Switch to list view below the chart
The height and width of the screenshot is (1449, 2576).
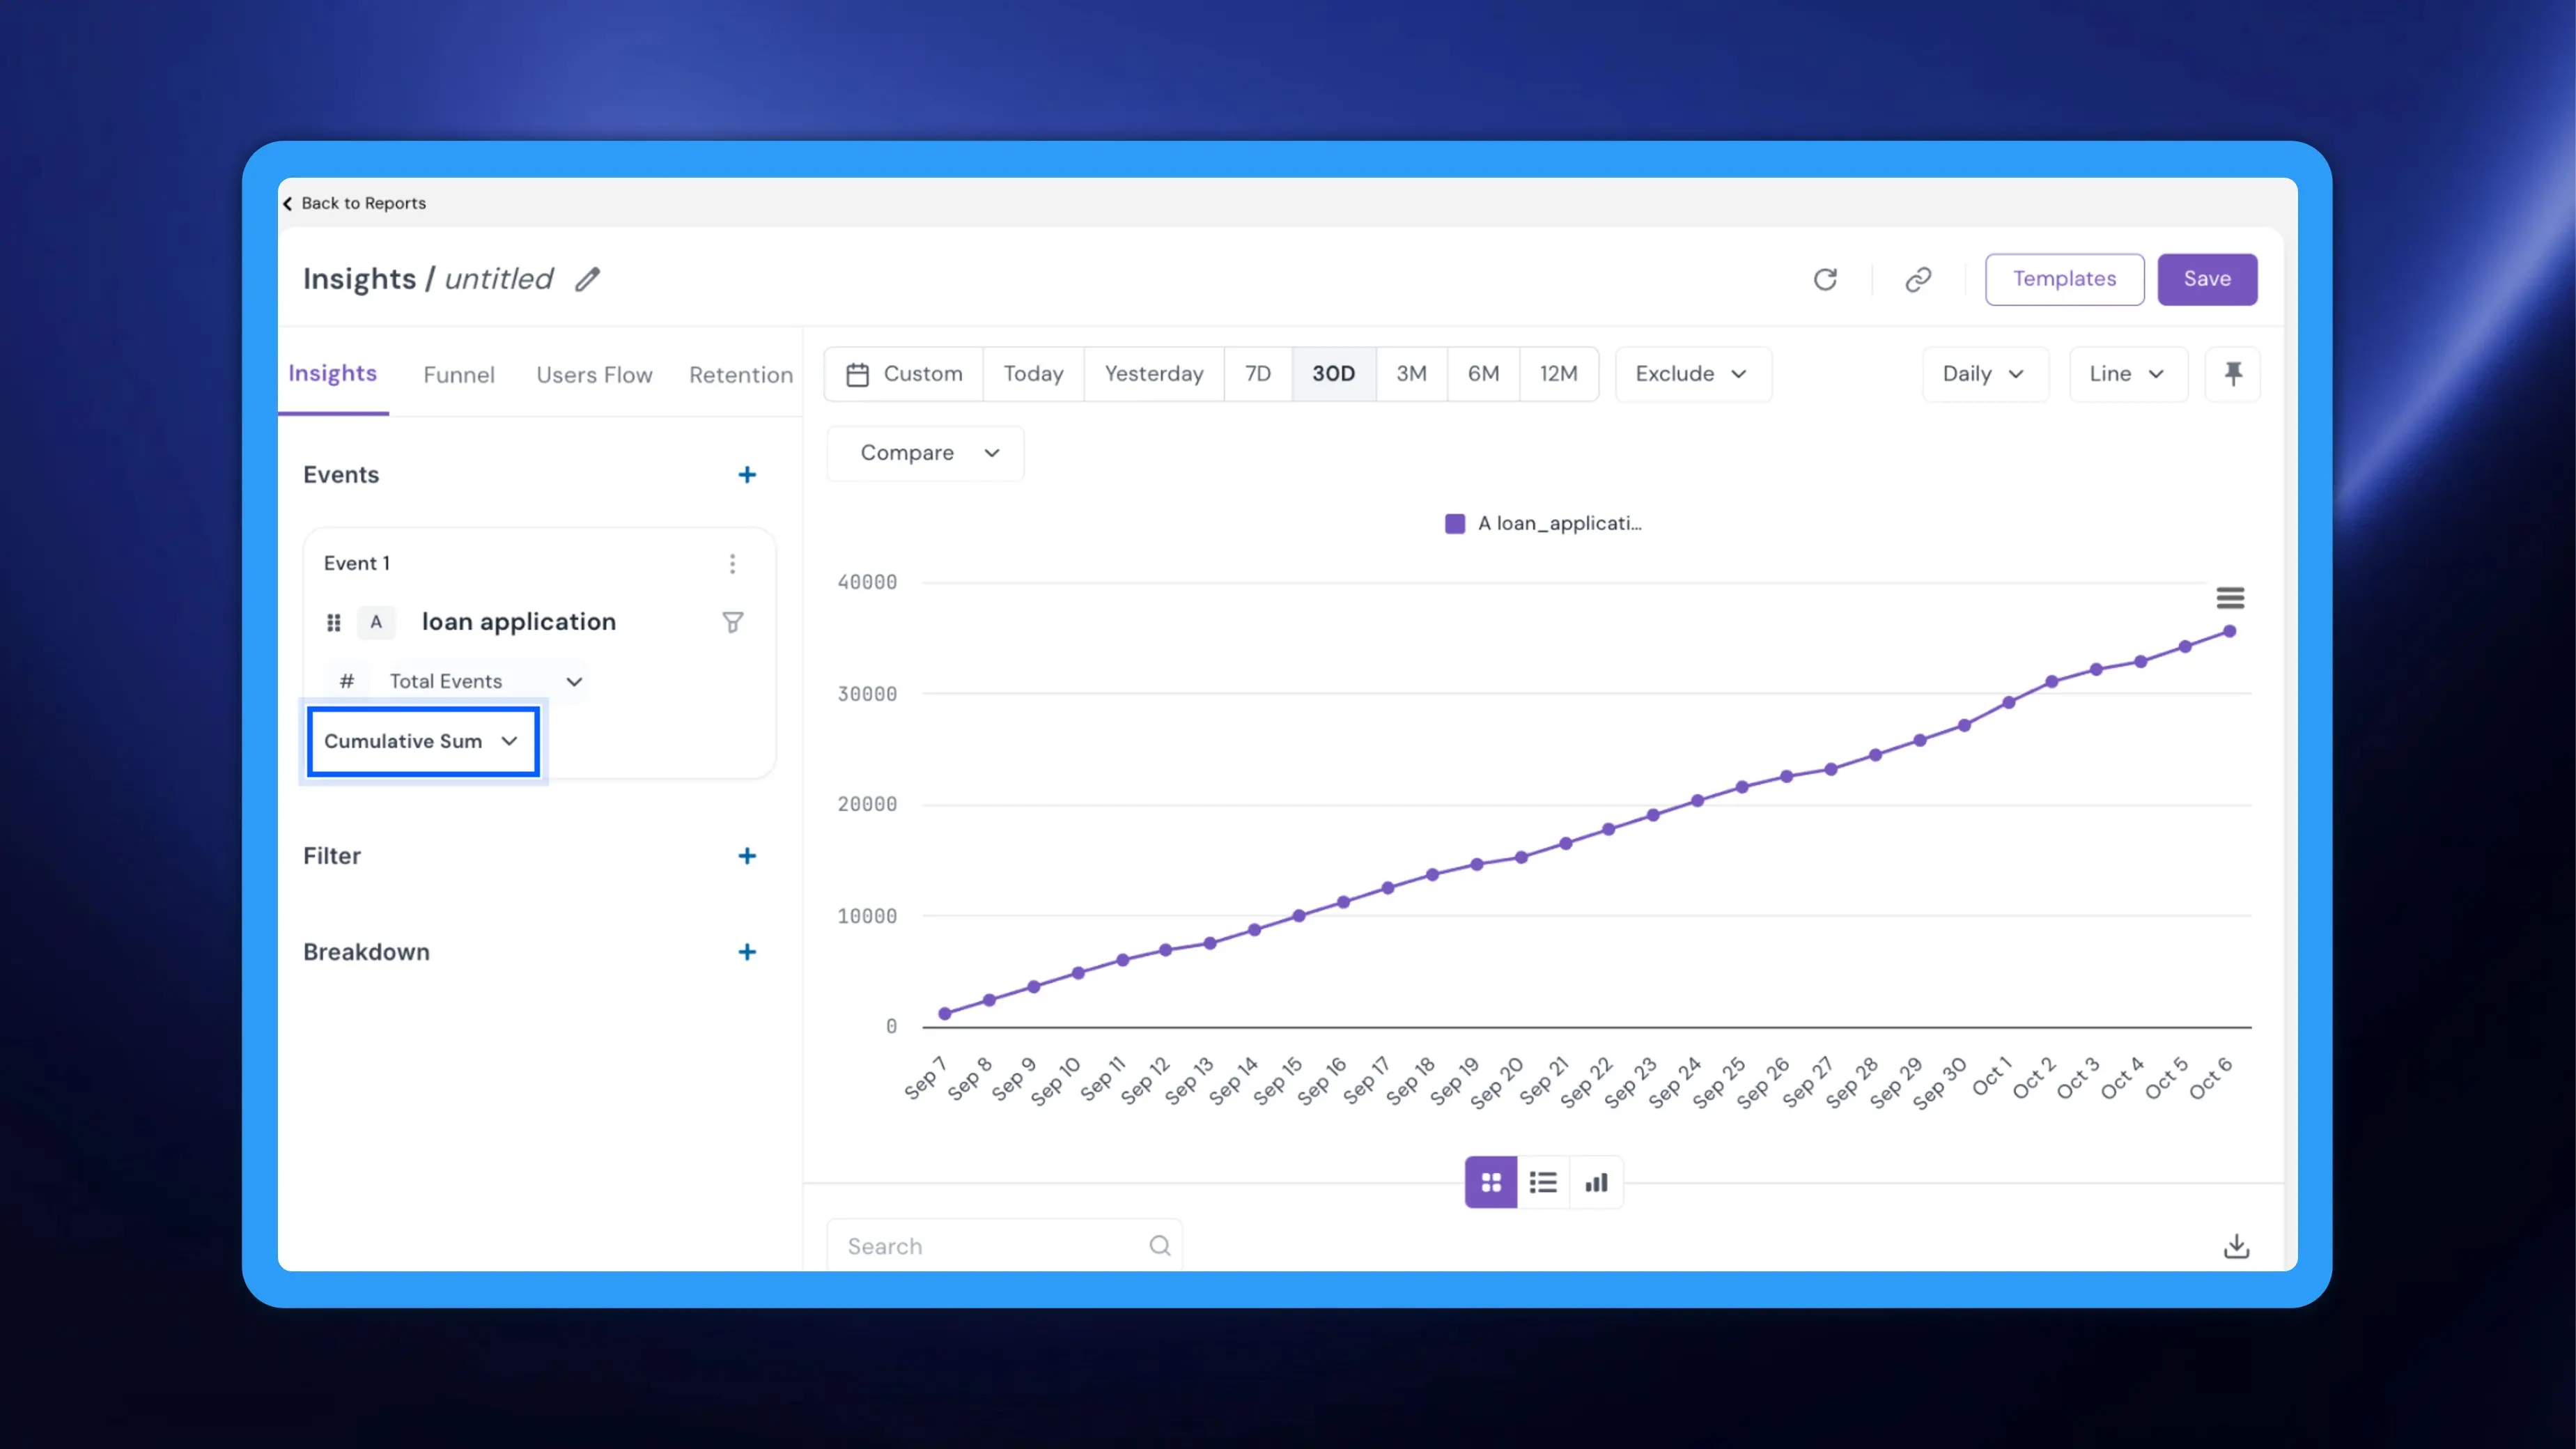coord(1543,1183)
